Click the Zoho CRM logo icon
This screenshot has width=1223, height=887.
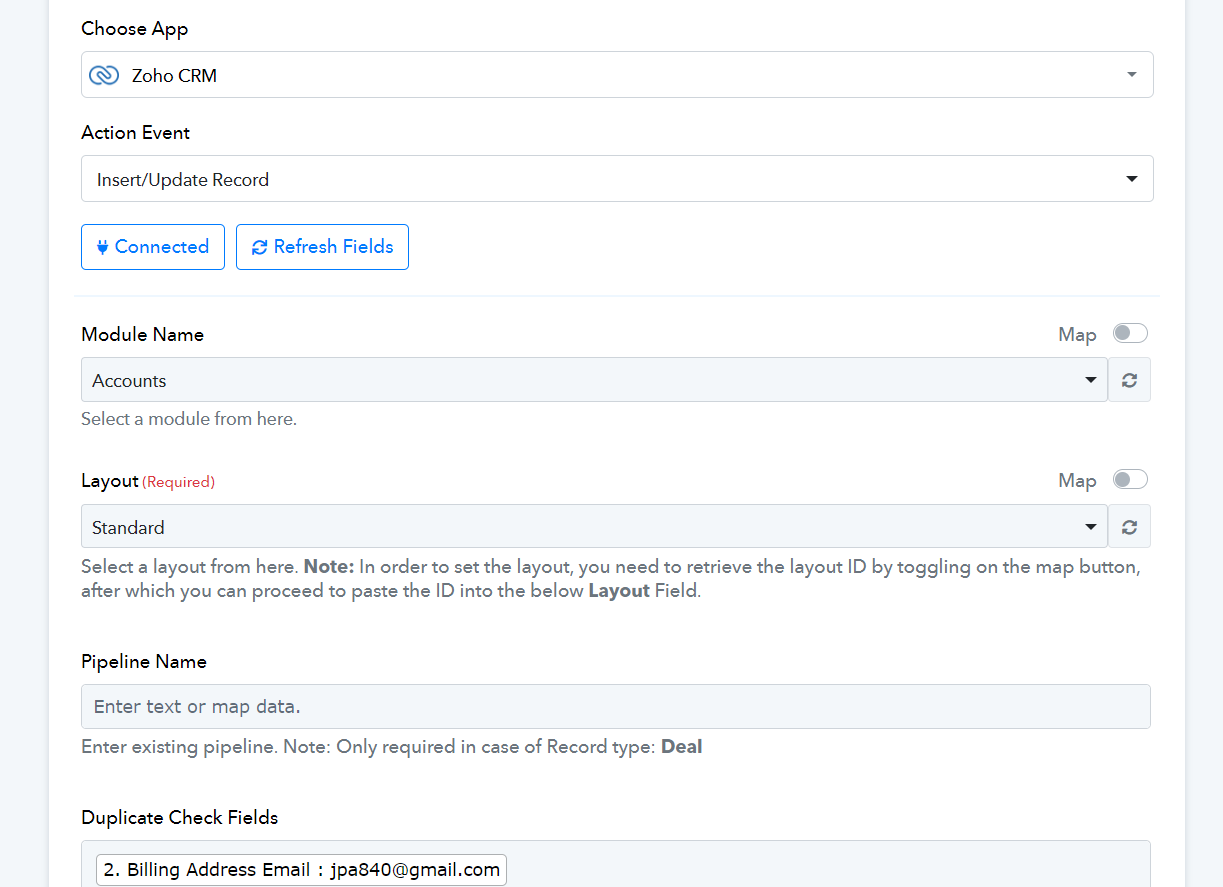pyautogui.click(x=104, y=75)
